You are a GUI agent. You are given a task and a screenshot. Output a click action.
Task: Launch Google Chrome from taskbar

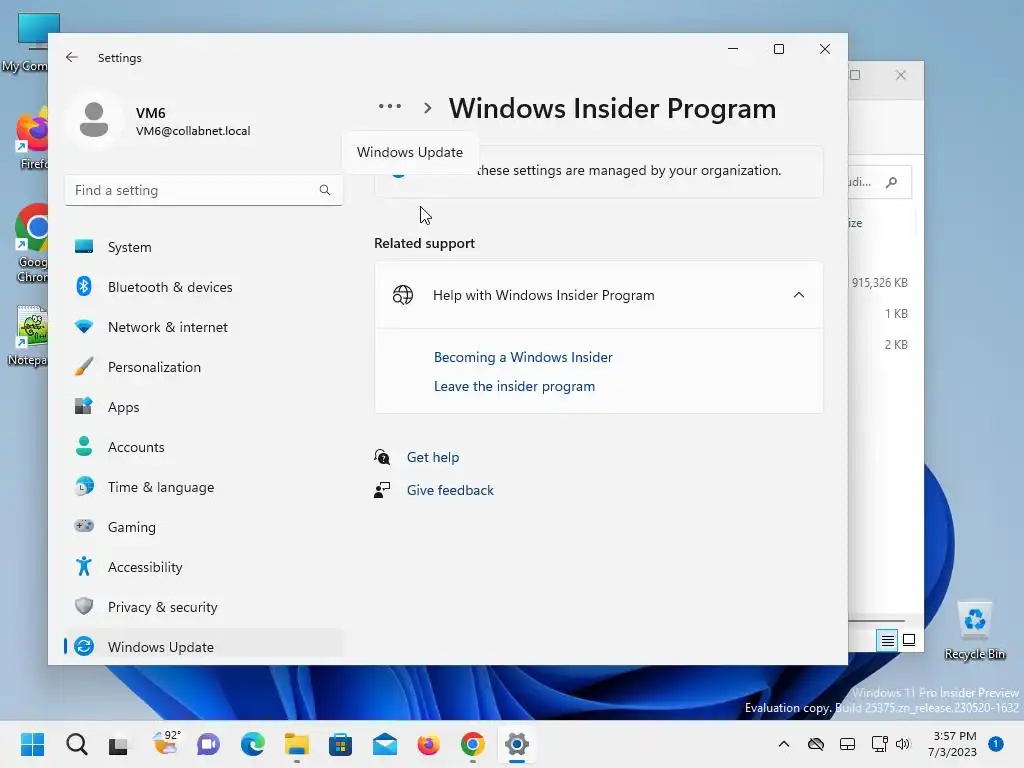(472, 744)
